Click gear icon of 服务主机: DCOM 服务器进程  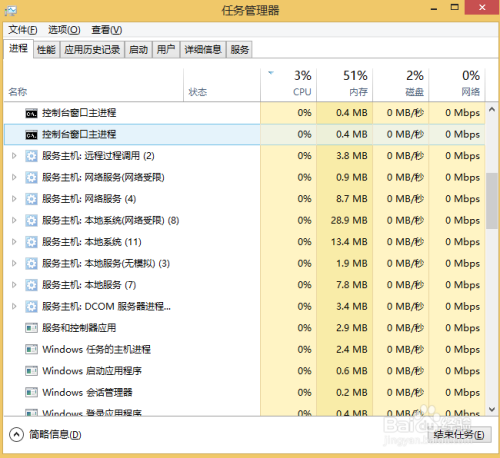tap(31, 307)
